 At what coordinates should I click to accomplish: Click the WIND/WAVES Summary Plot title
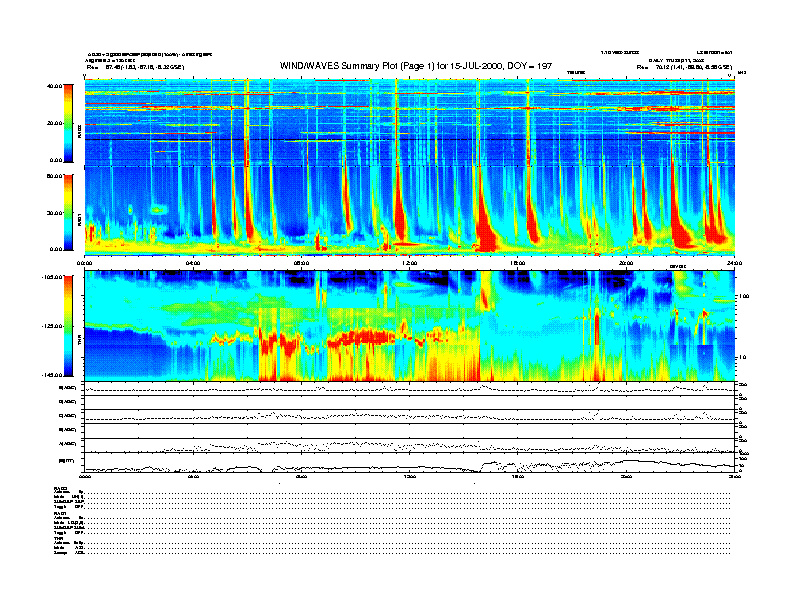click(x=416, y=66)
